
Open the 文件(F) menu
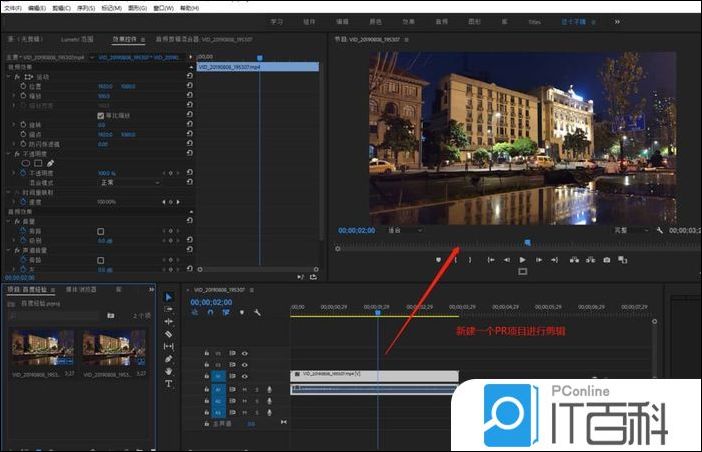pos(11,6)
